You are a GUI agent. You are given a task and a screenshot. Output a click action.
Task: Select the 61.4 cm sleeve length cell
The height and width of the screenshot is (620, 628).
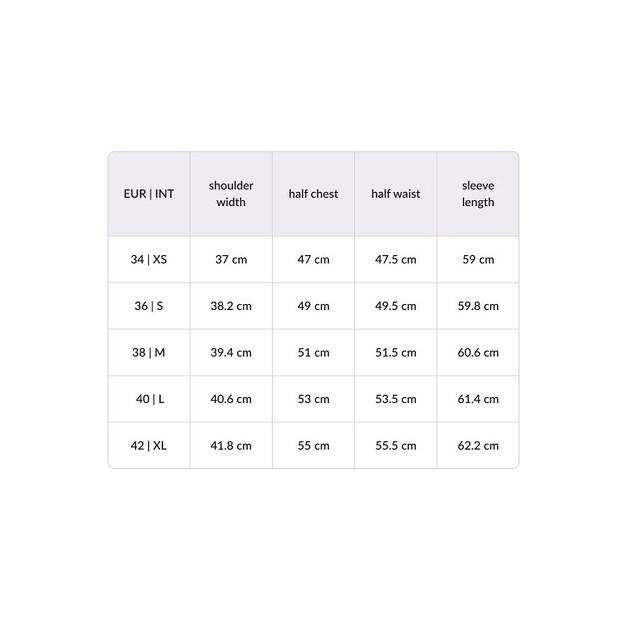click(x=478, y=399)
